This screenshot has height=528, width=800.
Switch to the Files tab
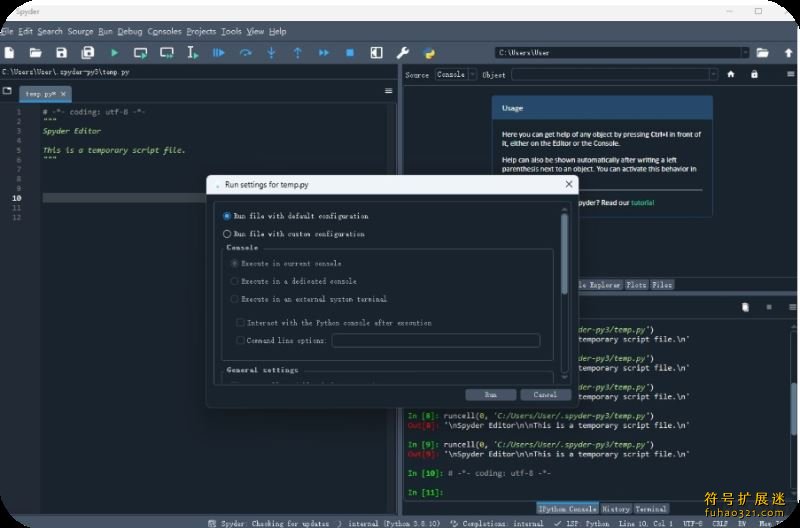coord(662,285)
